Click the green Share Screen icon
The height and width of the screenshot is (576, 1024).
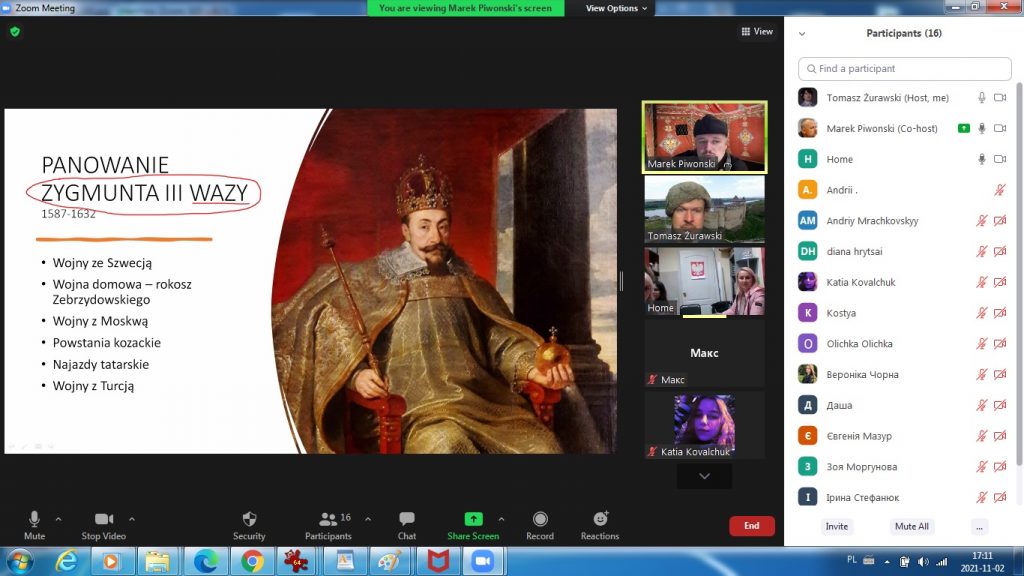click(473, 519)
